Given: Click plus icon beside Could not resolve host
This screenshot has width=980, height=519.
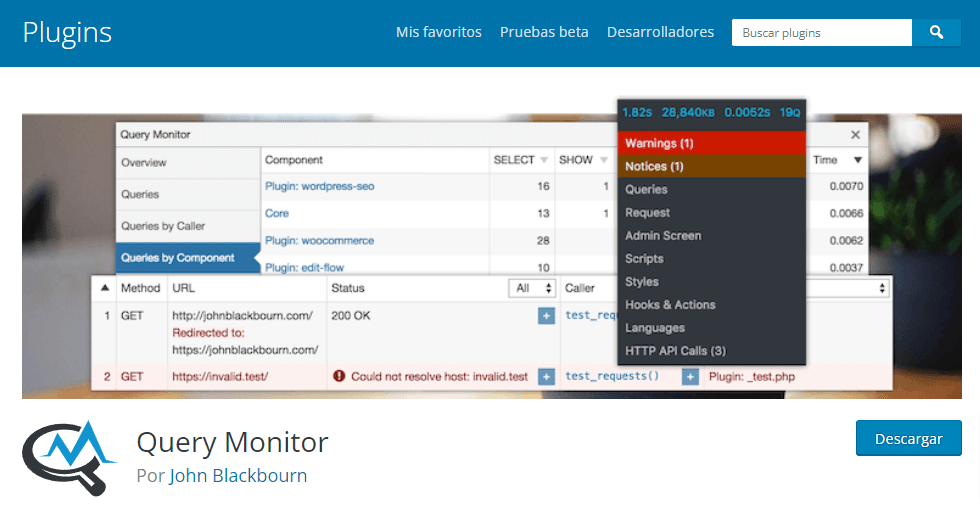Looking at the screenshot, I should click(546, 377).
